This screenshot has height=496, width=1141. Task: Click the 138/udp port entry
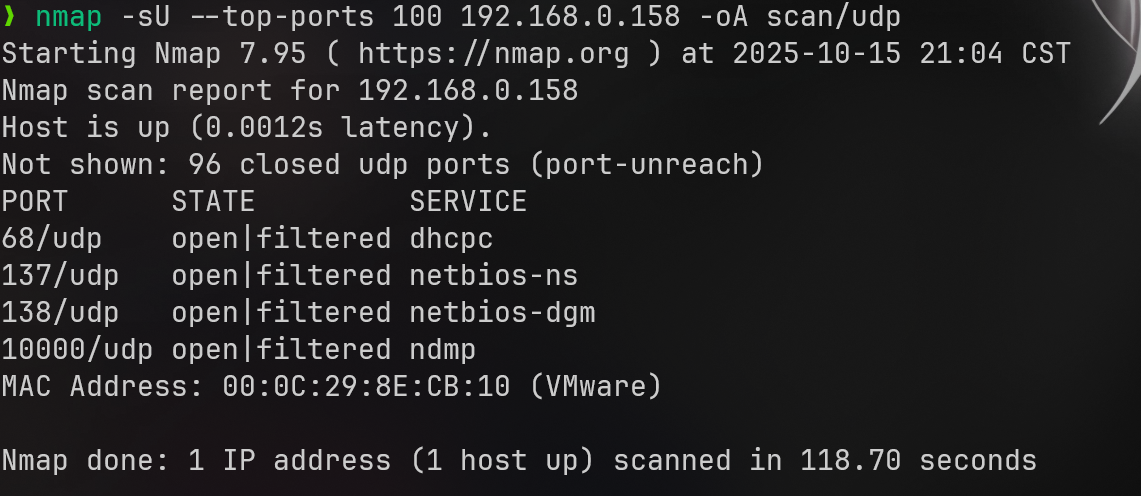pos(60,312)
